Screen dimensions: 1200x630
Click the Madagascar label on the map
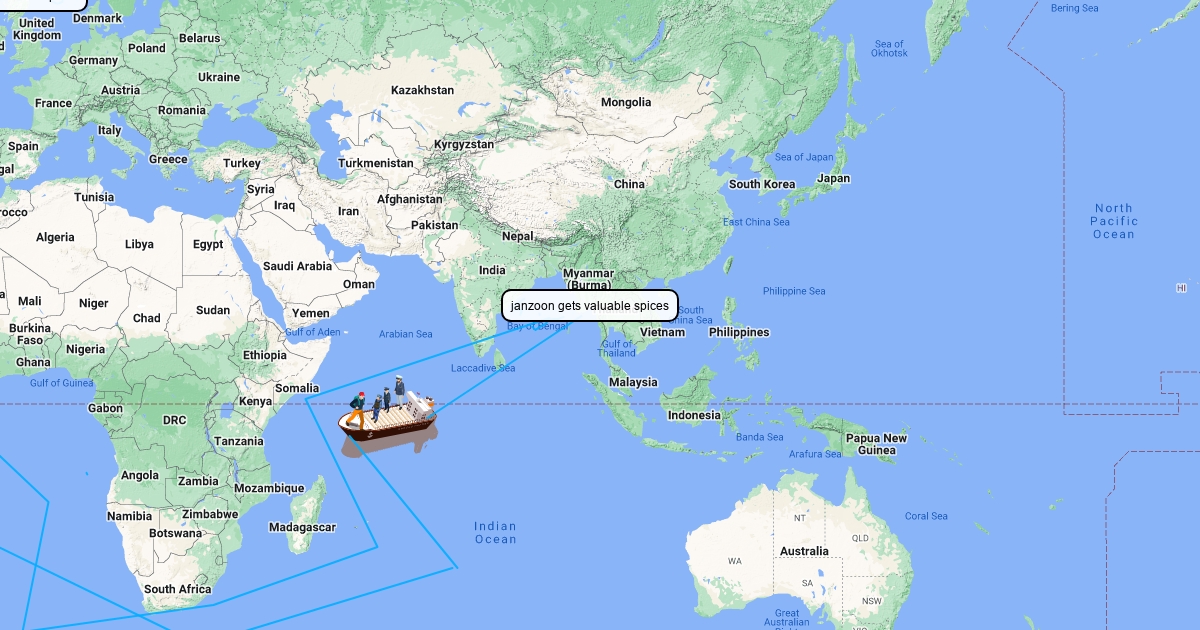pos(303,527)
